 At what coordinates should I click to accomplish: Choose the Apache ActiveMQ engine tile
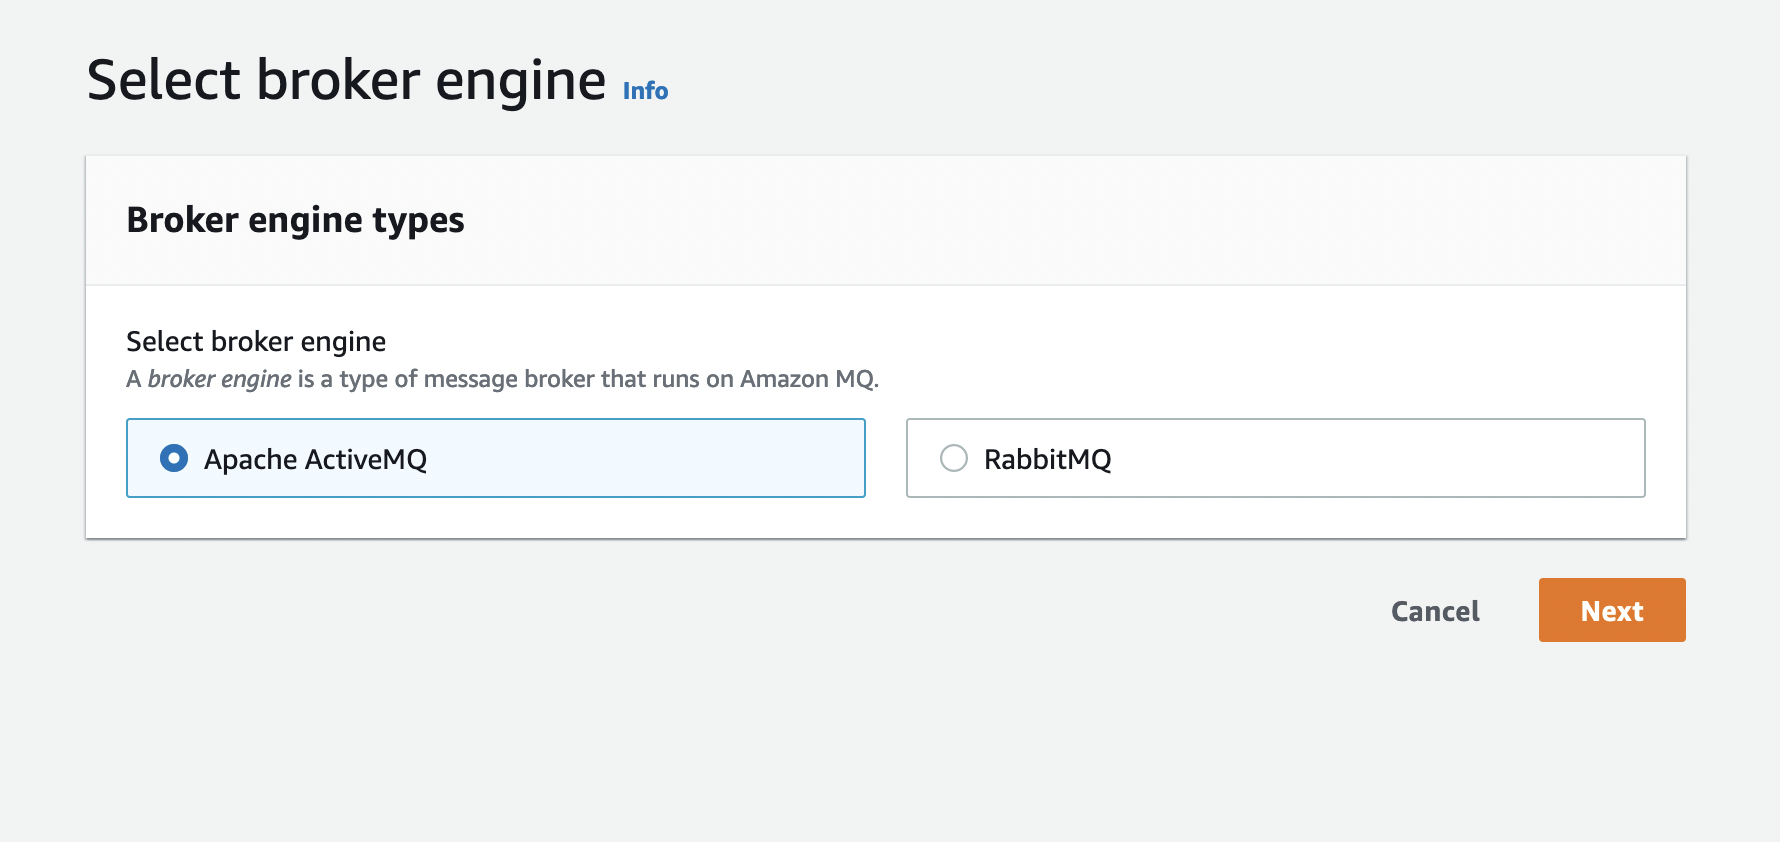tap(495, 458)
